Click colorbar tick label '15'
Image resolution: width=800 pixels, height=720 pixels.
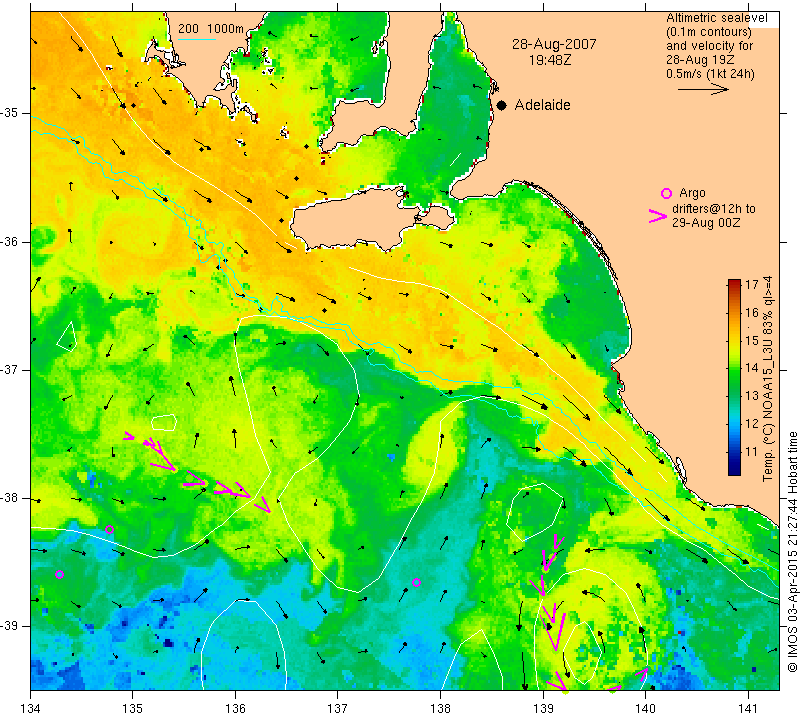click(x=752, y=340)
